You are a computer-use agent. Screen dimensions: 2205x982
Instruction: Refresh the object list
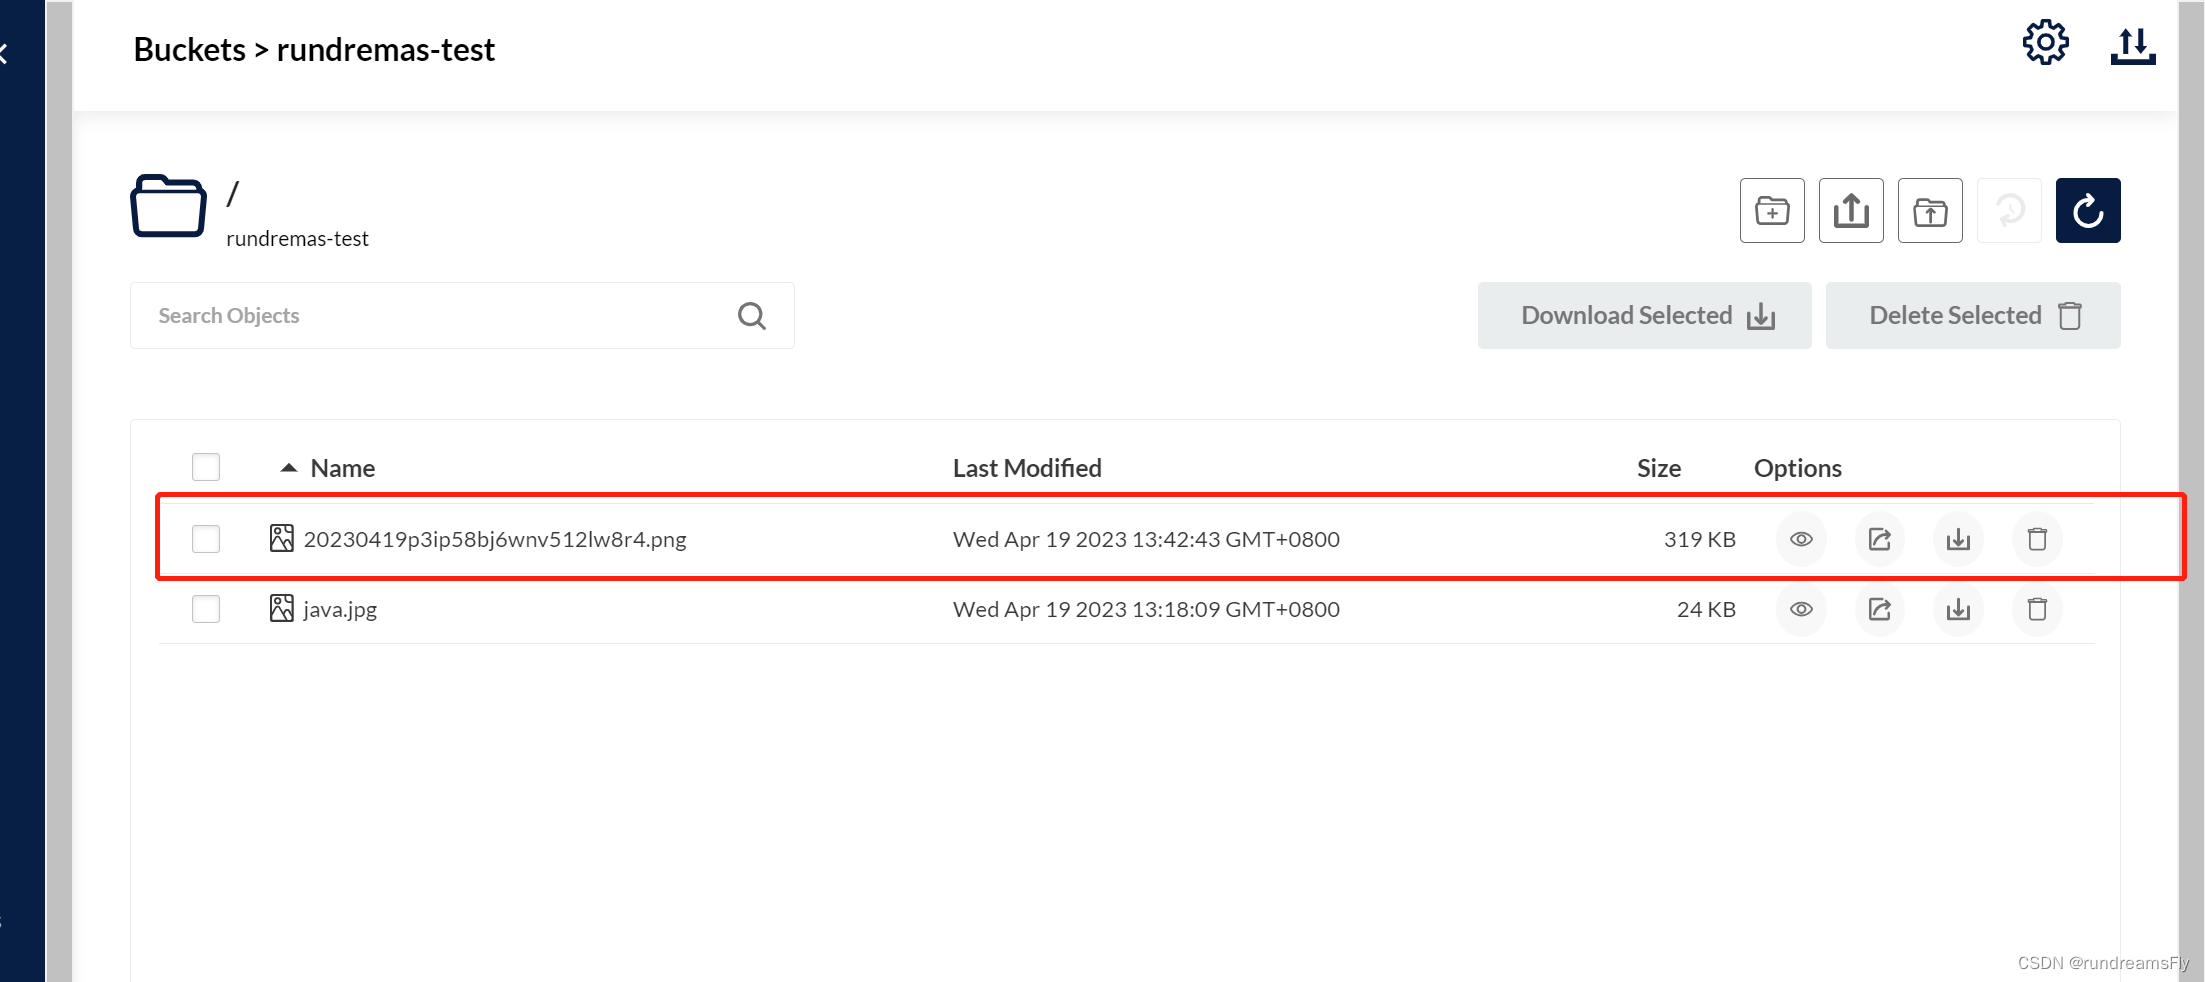pyautogui.click(x=2088, y=211)
